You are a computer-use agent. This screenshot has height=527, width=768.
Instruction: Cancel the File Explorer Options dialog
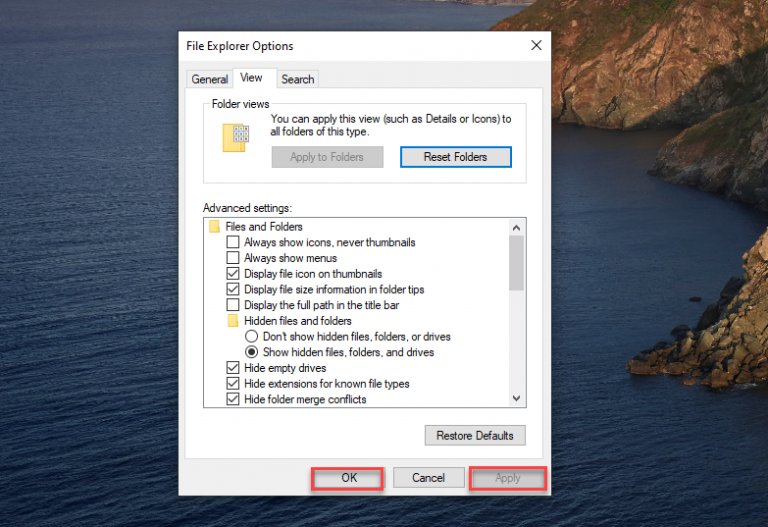429,478
